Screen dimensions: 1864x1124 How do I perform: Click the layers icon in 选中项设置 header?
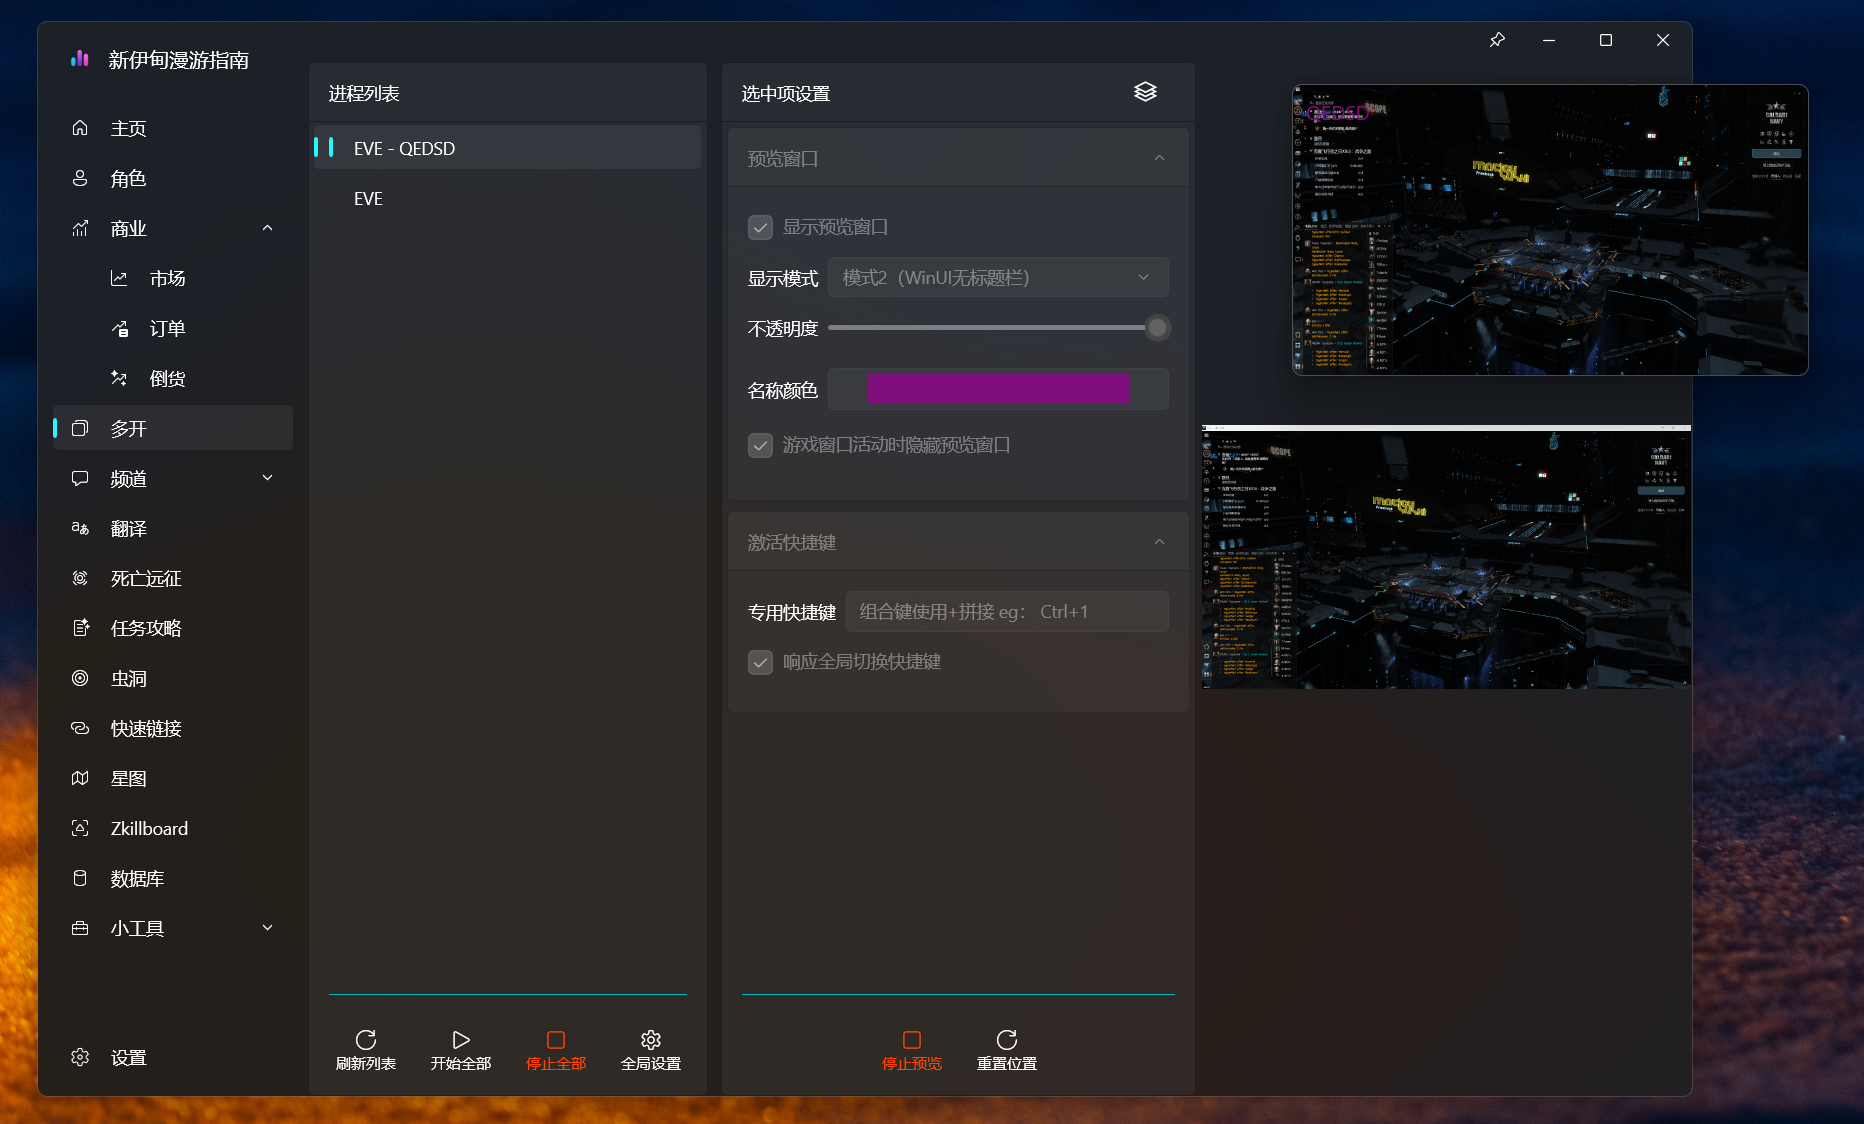pos(1145,92)
